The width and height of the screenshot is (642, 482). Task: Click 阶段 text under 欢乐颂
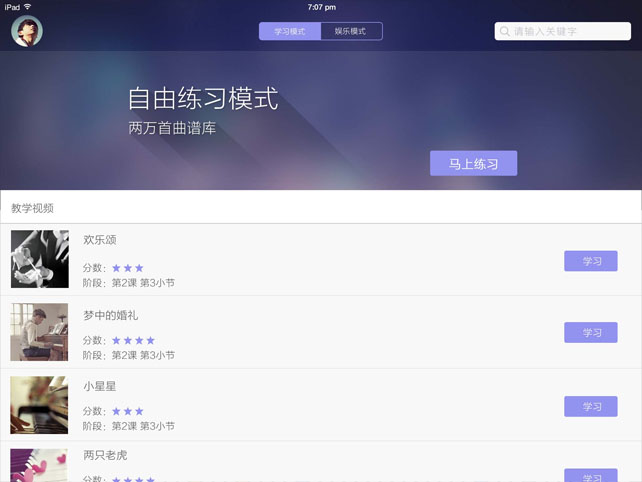tap(129, 283)
